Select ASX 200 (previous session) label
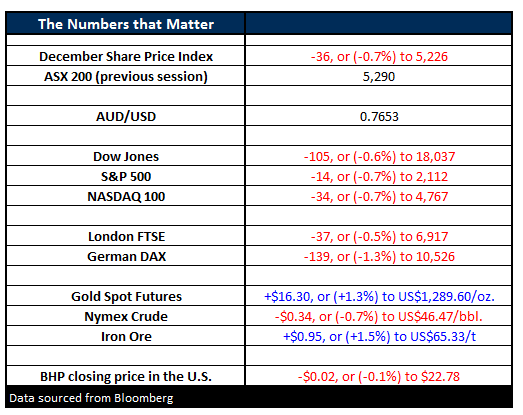The width and height of the screenshot is (523, 415). coord(126,76)
